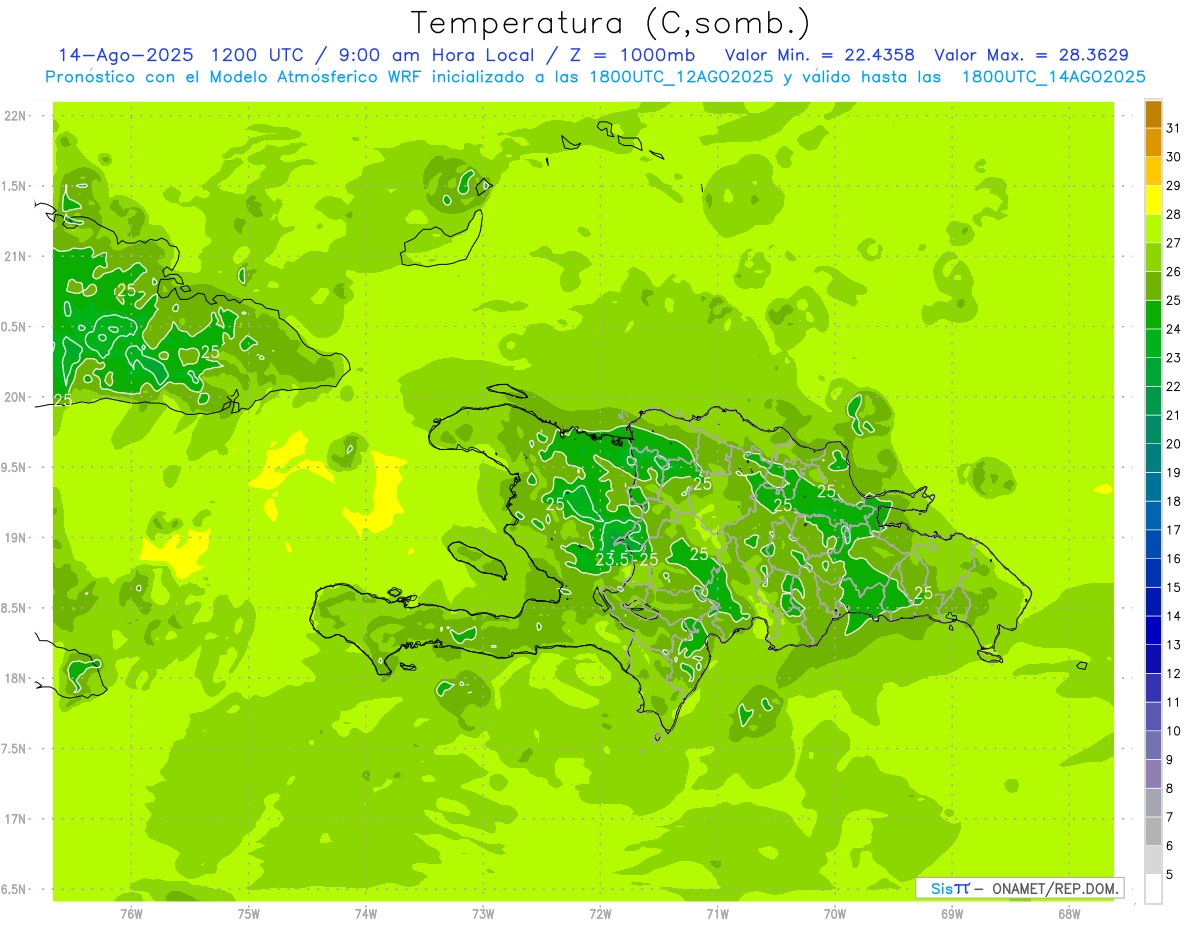
Task: Click the dark orange swatch above 31
Action: (1153, 115)
